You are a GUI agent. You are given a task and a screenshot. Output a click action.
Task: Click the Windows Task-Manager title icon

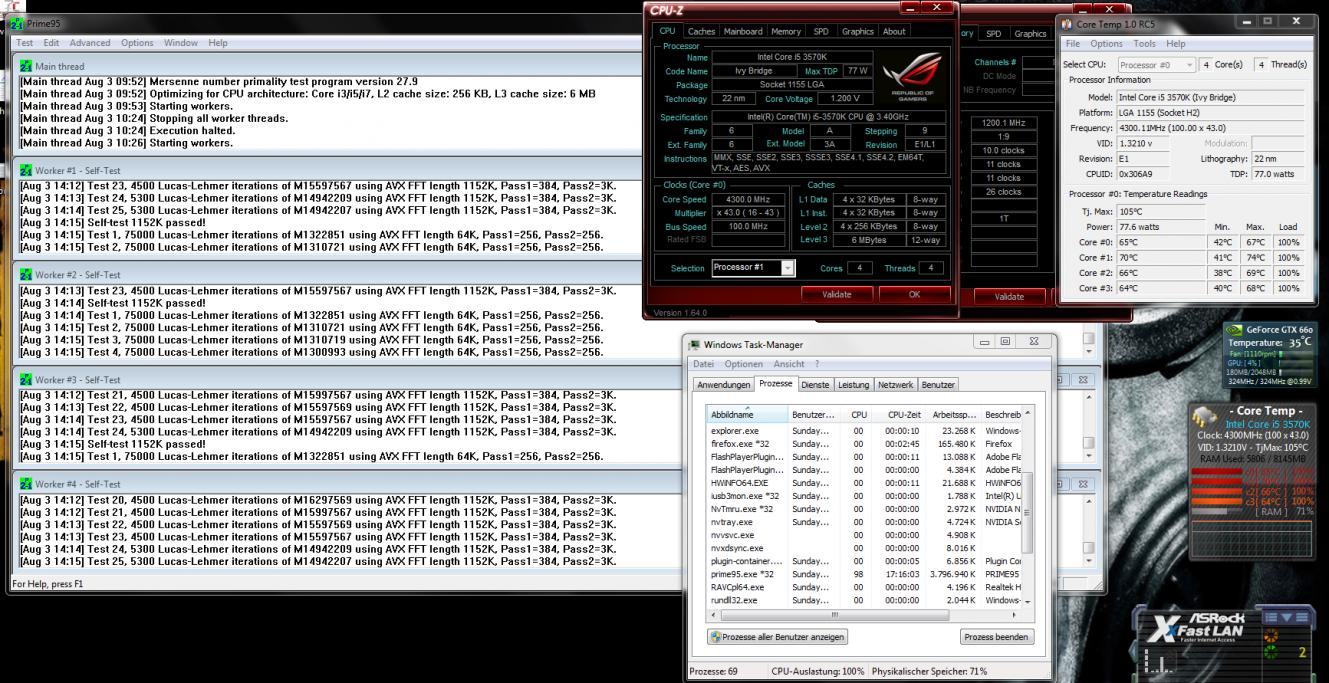tap(695, 345)
